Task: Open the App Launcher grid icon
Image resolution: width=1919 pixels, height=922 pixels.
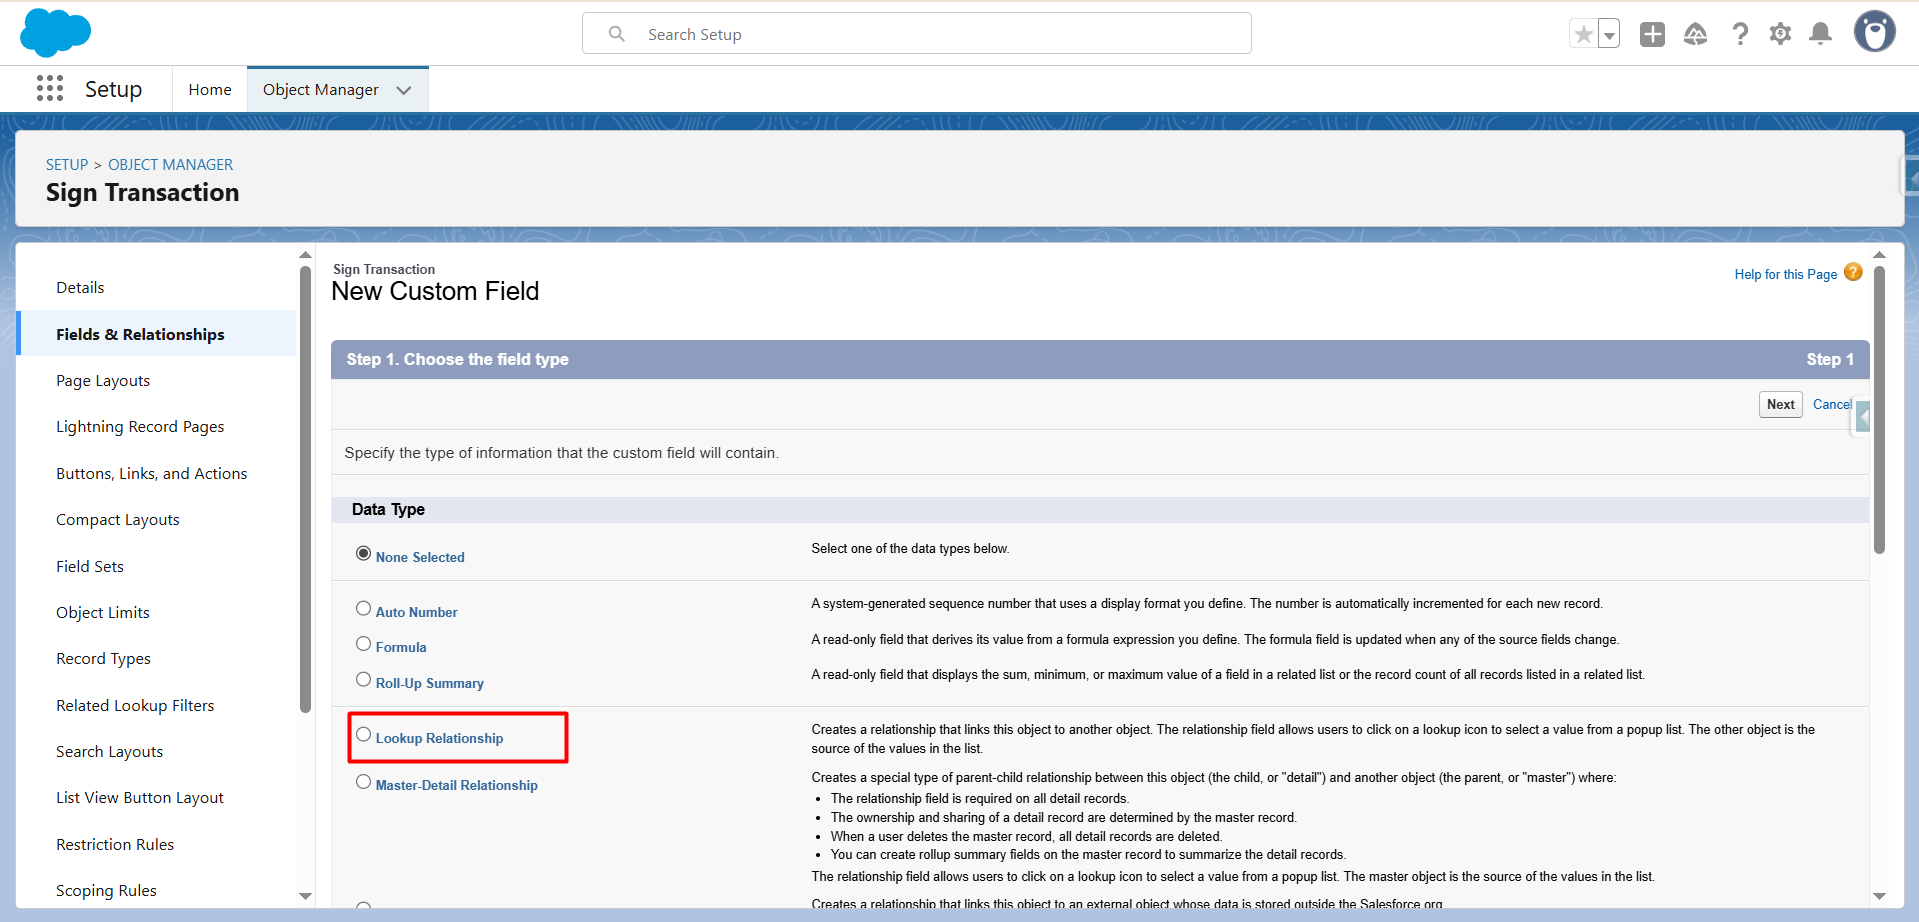Action: coord(50,89)
